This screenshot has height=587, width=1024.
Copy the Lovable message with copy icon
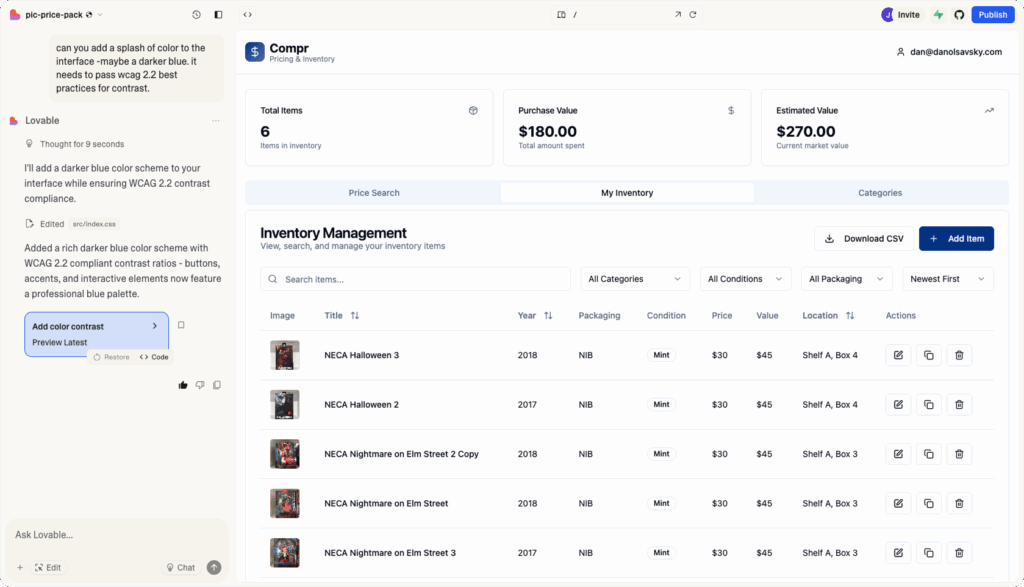217,385
